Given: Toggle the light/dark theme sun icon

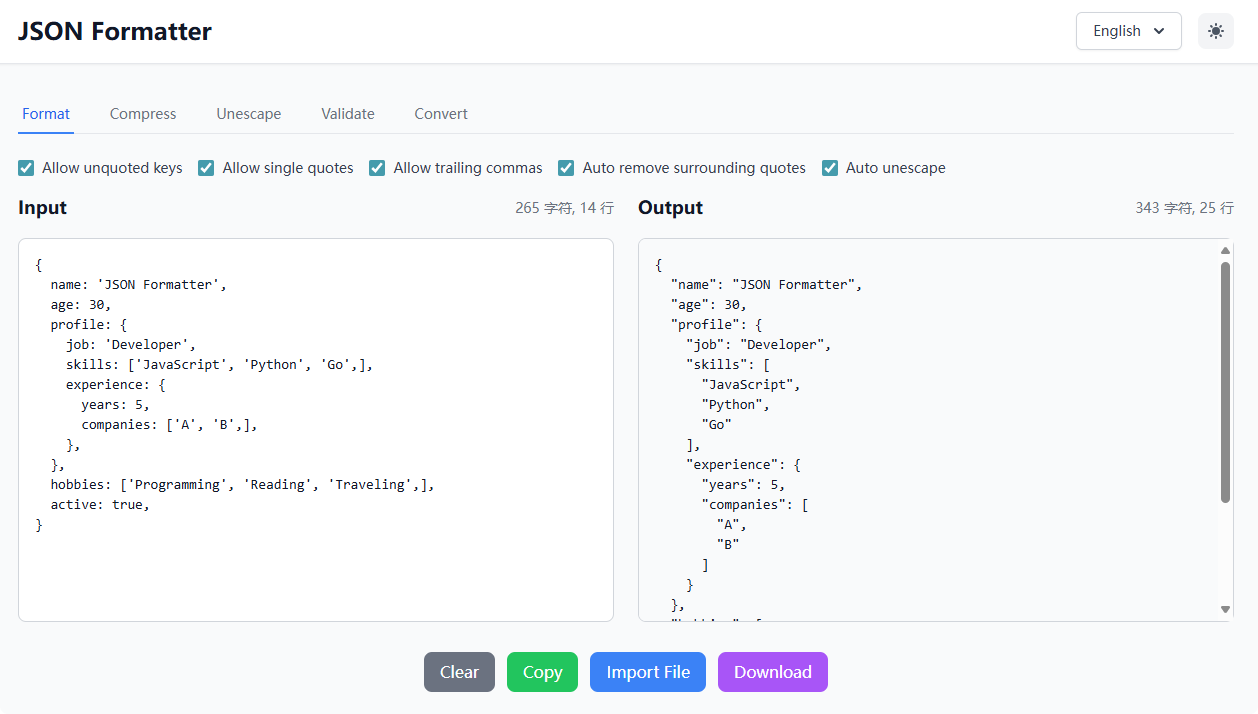Looking at the screenshot, I should (1215, 31).
